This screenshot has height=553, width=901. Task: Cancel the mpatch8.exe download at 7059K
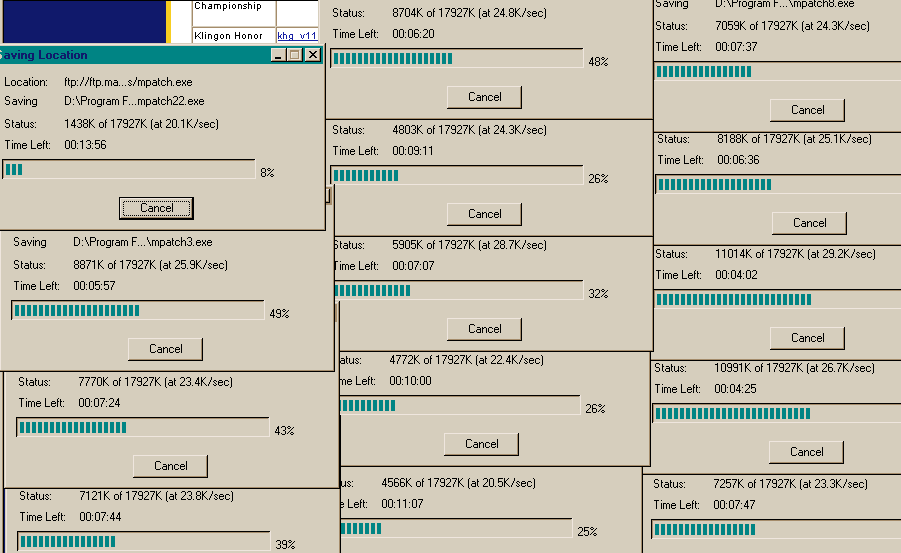point(807,110)
